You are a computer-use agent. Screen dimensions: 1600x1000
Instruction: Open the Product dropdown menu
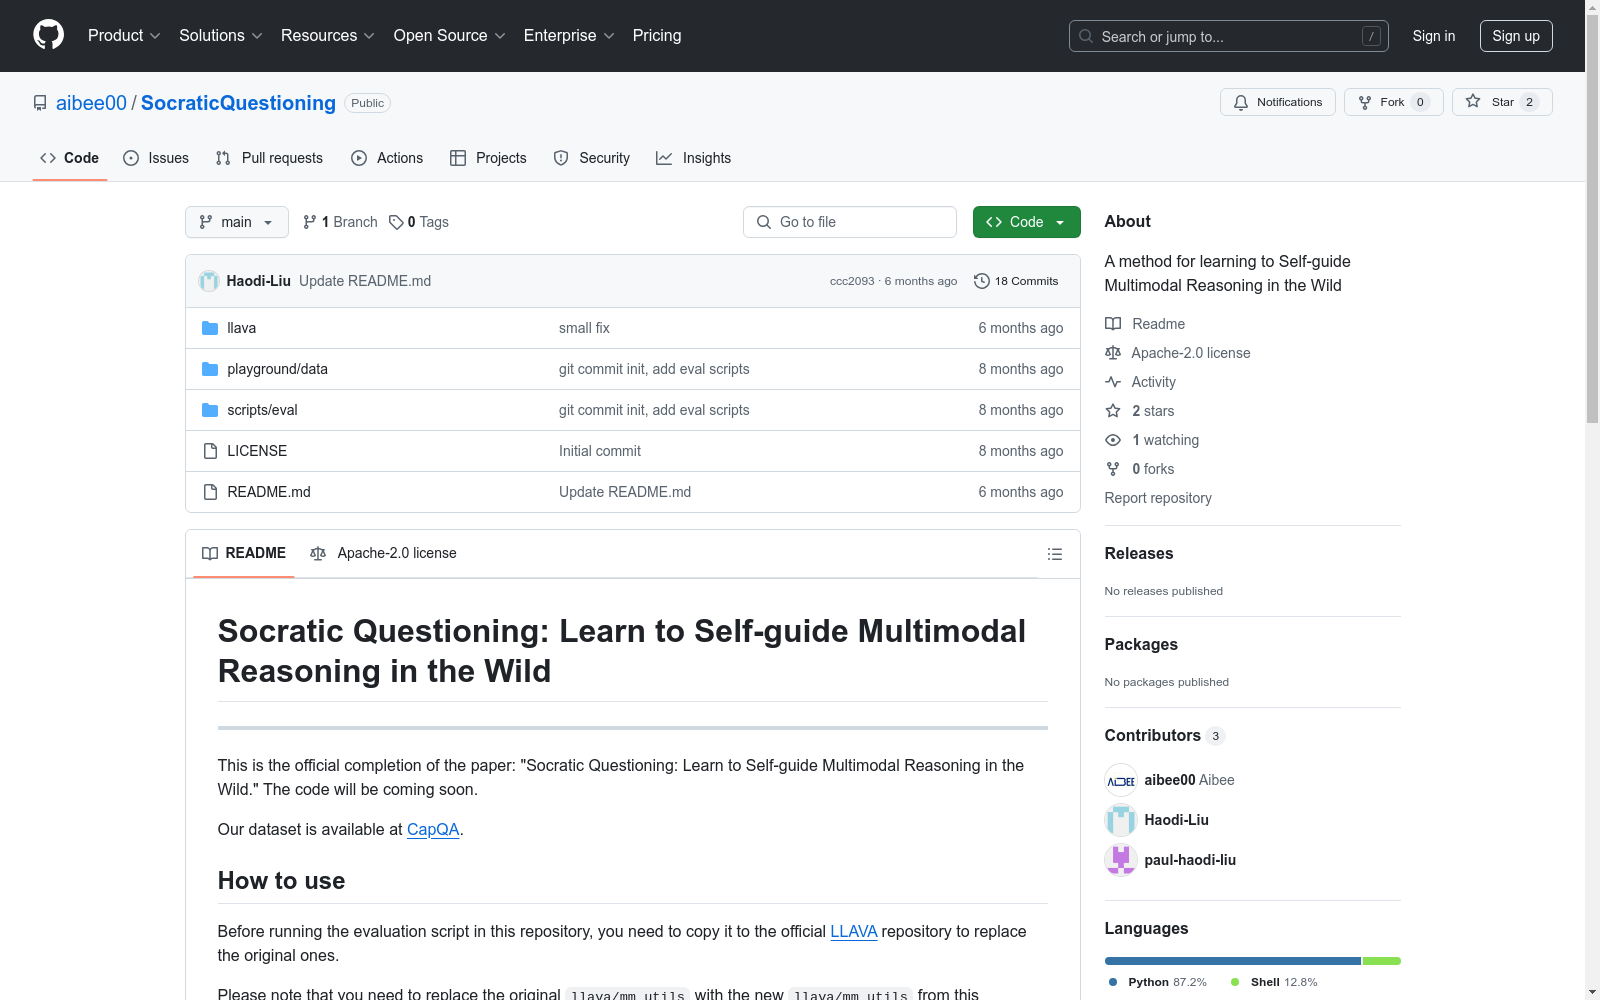click(124, 36)
